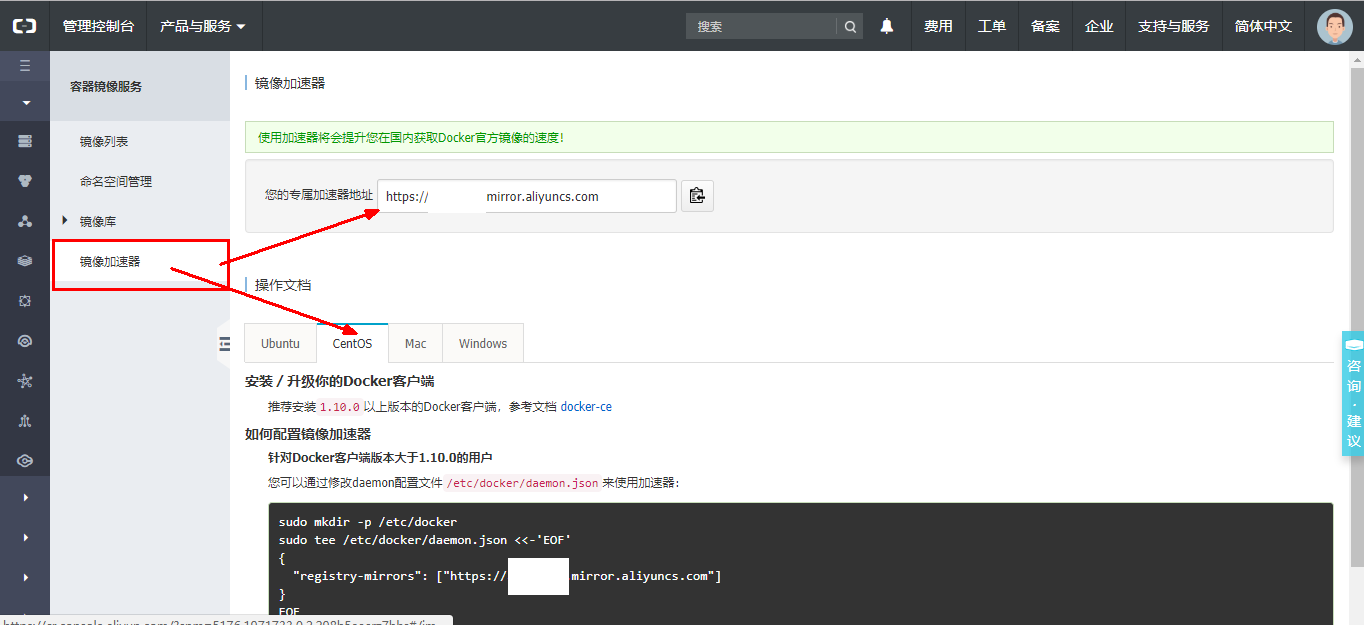1364x625 pixels.
Task: Toggle the hamburger sidebar menu icon
Action: point(25,66)
